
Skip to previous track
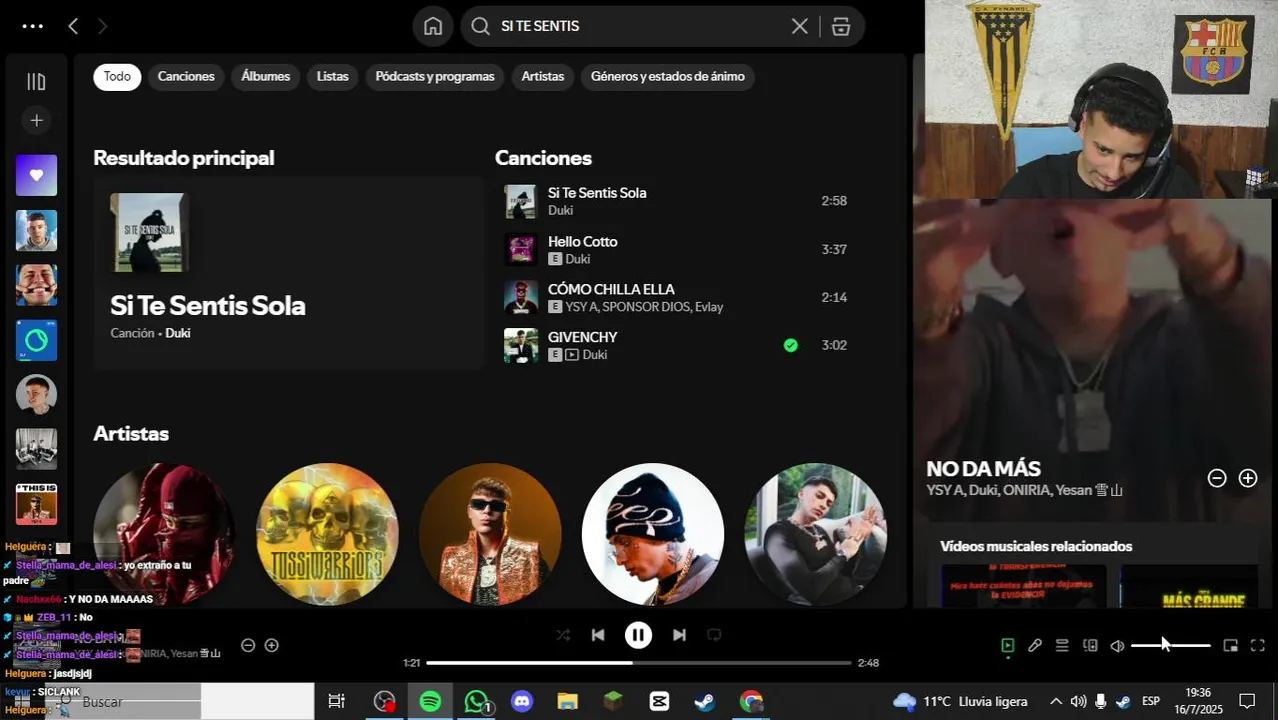pyautogui.click(x=598, y=635)
